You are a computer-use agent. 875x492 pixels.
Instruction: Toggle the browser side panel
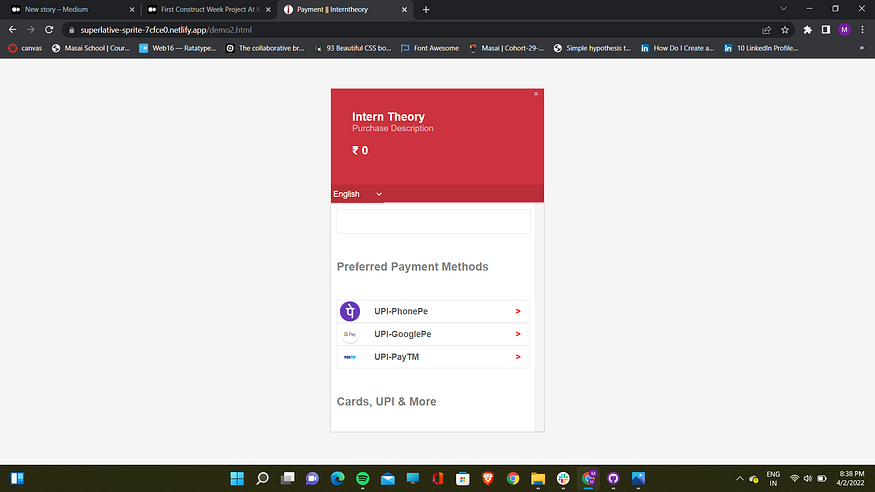click(826, 30)
